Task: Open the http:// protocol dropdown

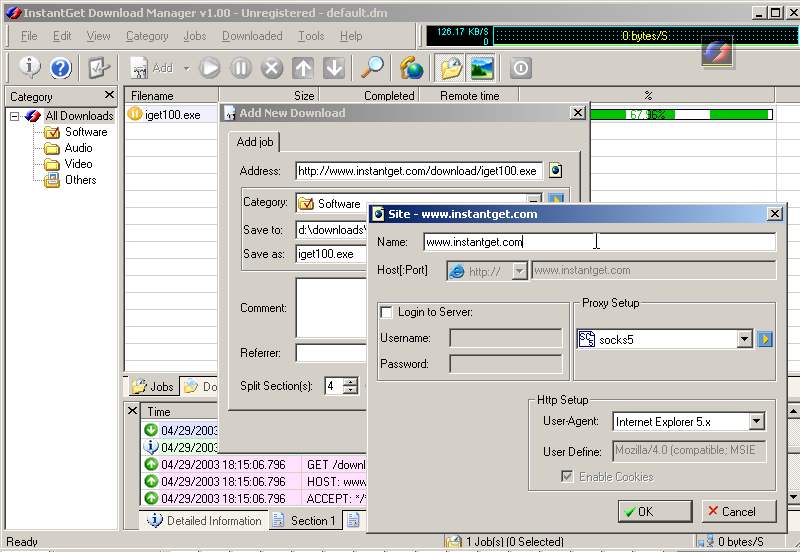Action: [519, 271]
